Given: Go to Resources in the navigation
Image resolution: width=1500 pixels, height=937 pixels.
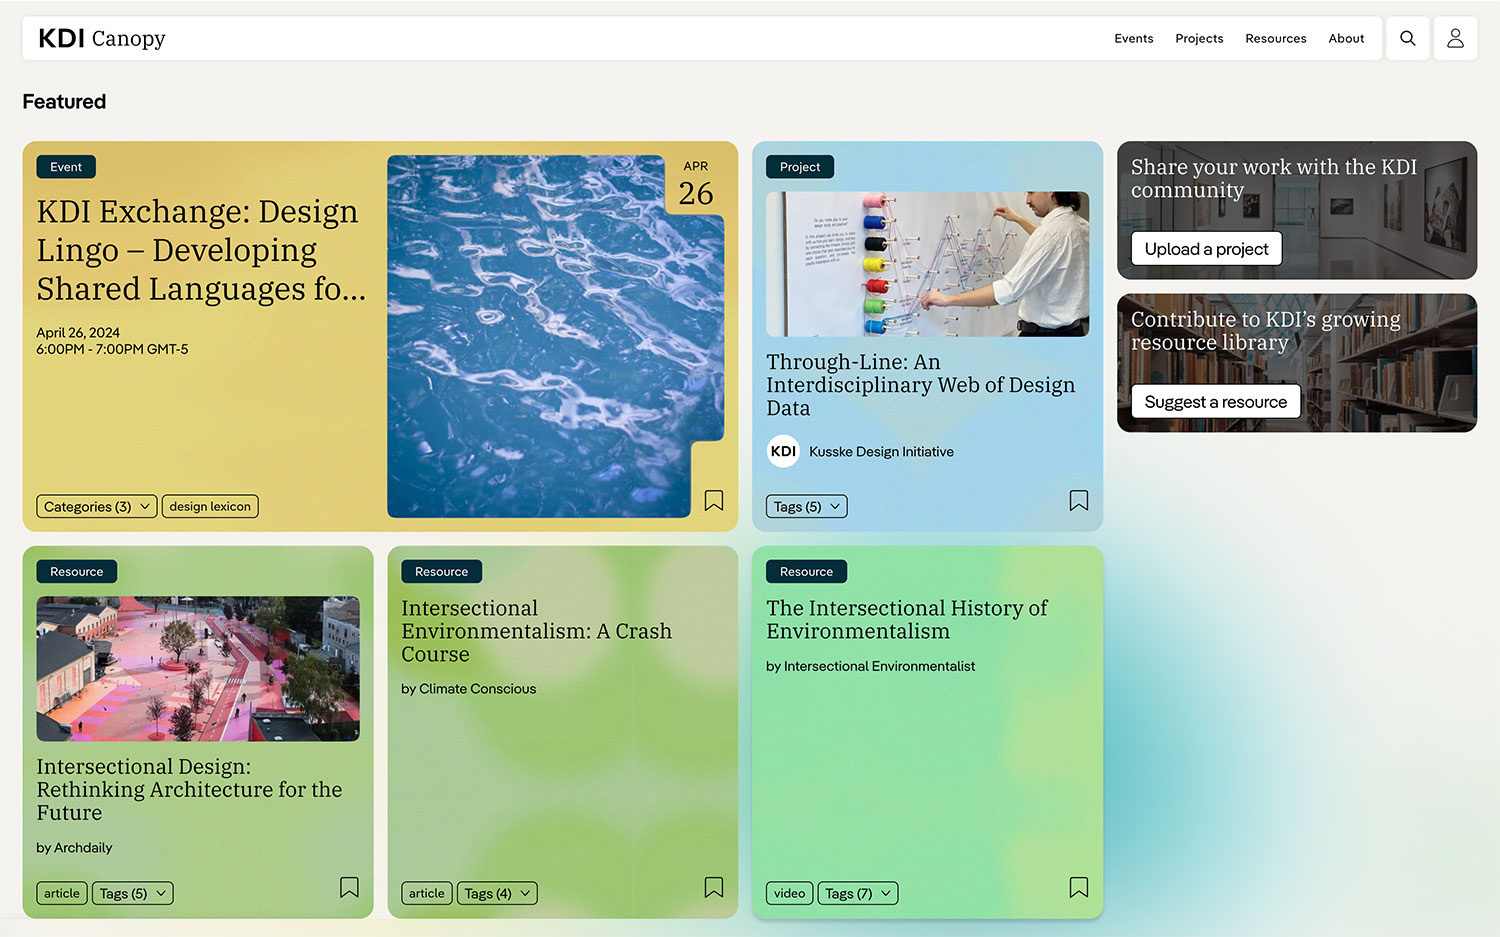Looking at the screenshot, I should click(x=1275, y=38).
